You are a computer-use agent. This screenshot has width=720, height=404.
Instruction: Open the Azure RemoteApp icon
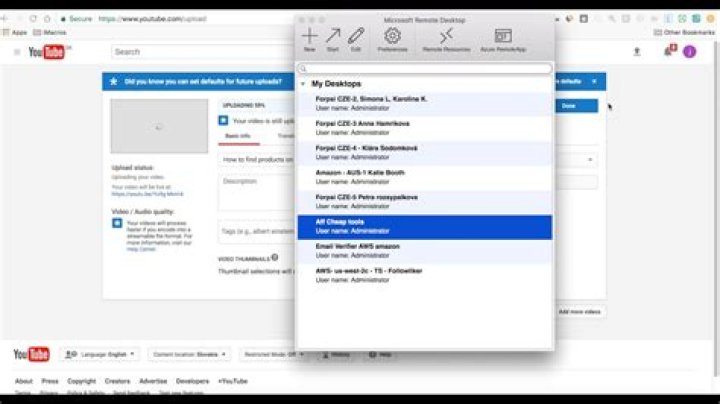click(502, 37)
